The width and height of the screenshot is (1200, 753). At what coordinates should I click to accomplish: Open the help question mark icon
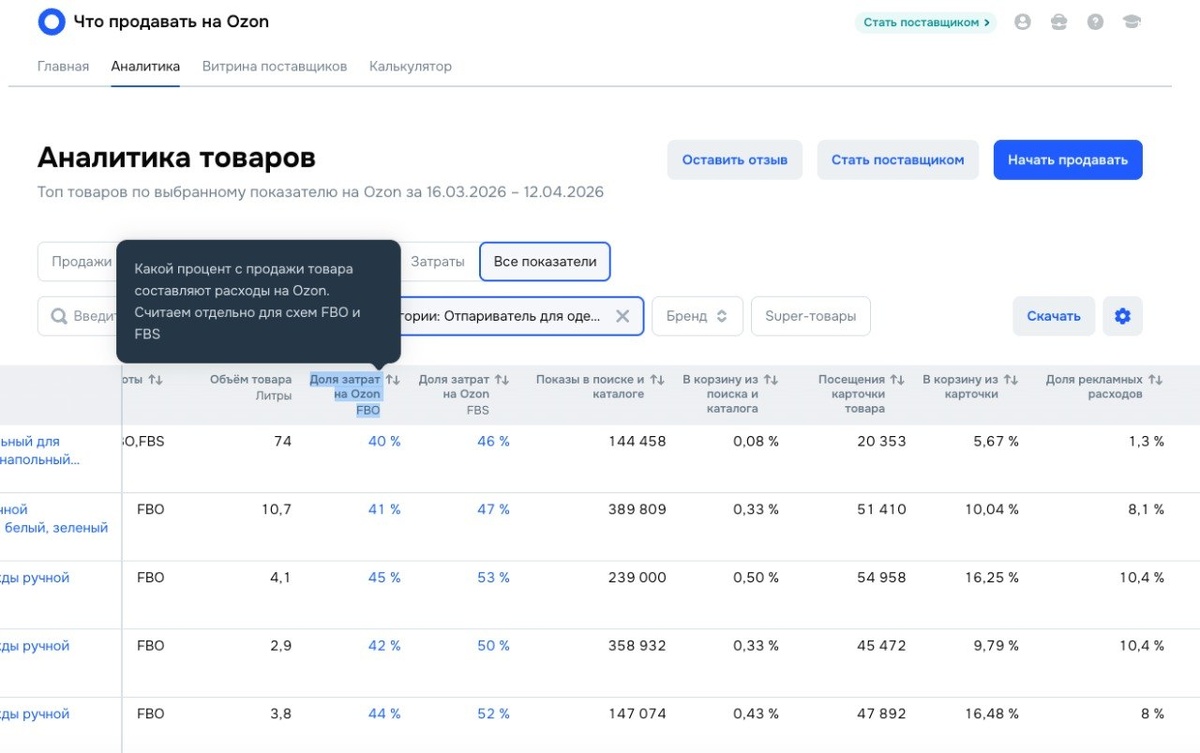coord(1095,22)
